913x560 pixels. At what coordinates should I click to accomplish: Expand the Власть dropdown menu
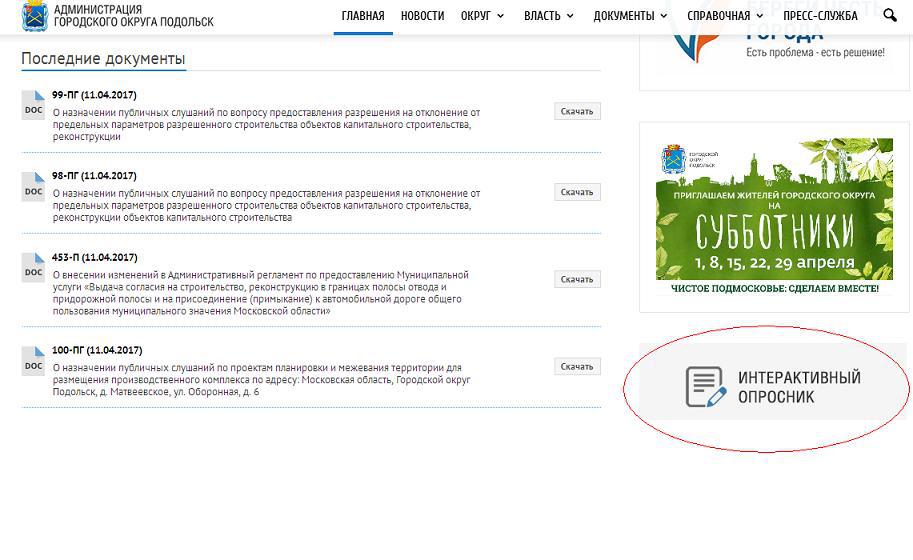pyautogui.click(x=549, y=16)
